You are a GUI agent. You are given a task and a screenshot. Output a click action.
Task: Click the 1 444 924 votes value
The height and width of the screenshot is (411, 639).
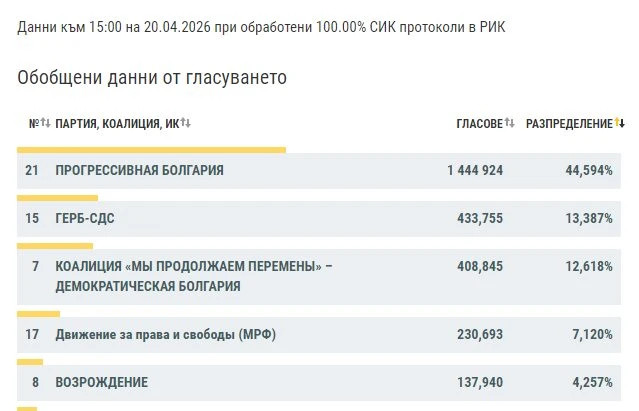point(475,171)
